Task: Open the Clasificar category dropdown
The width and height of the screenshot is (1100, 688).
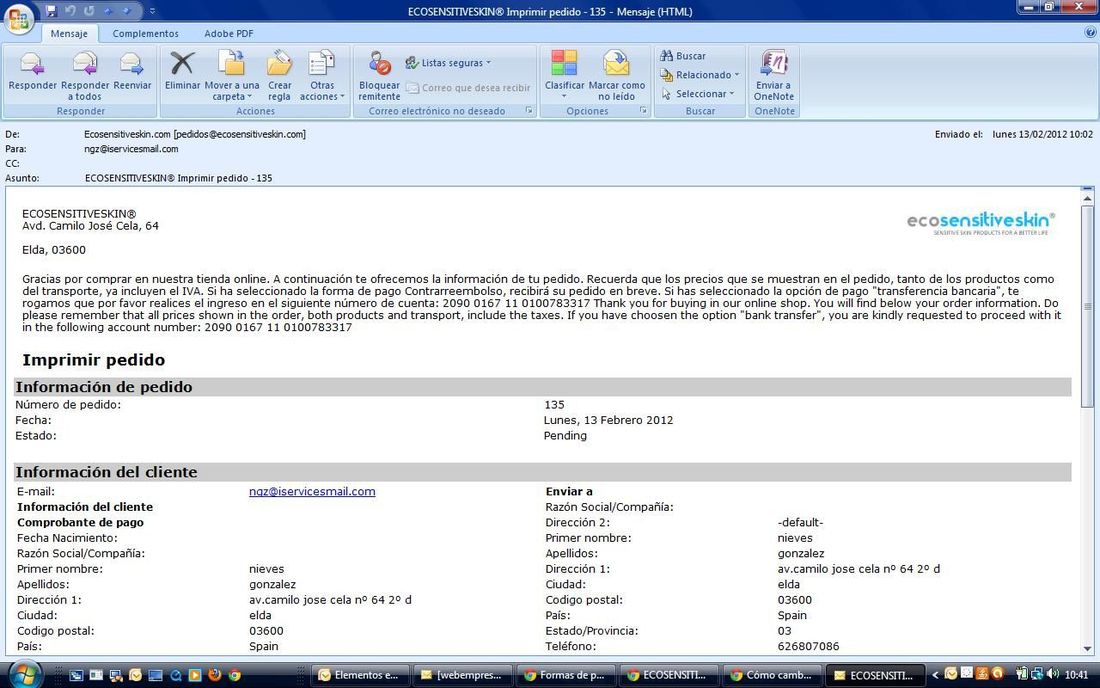Action: [x=564, y=76]
